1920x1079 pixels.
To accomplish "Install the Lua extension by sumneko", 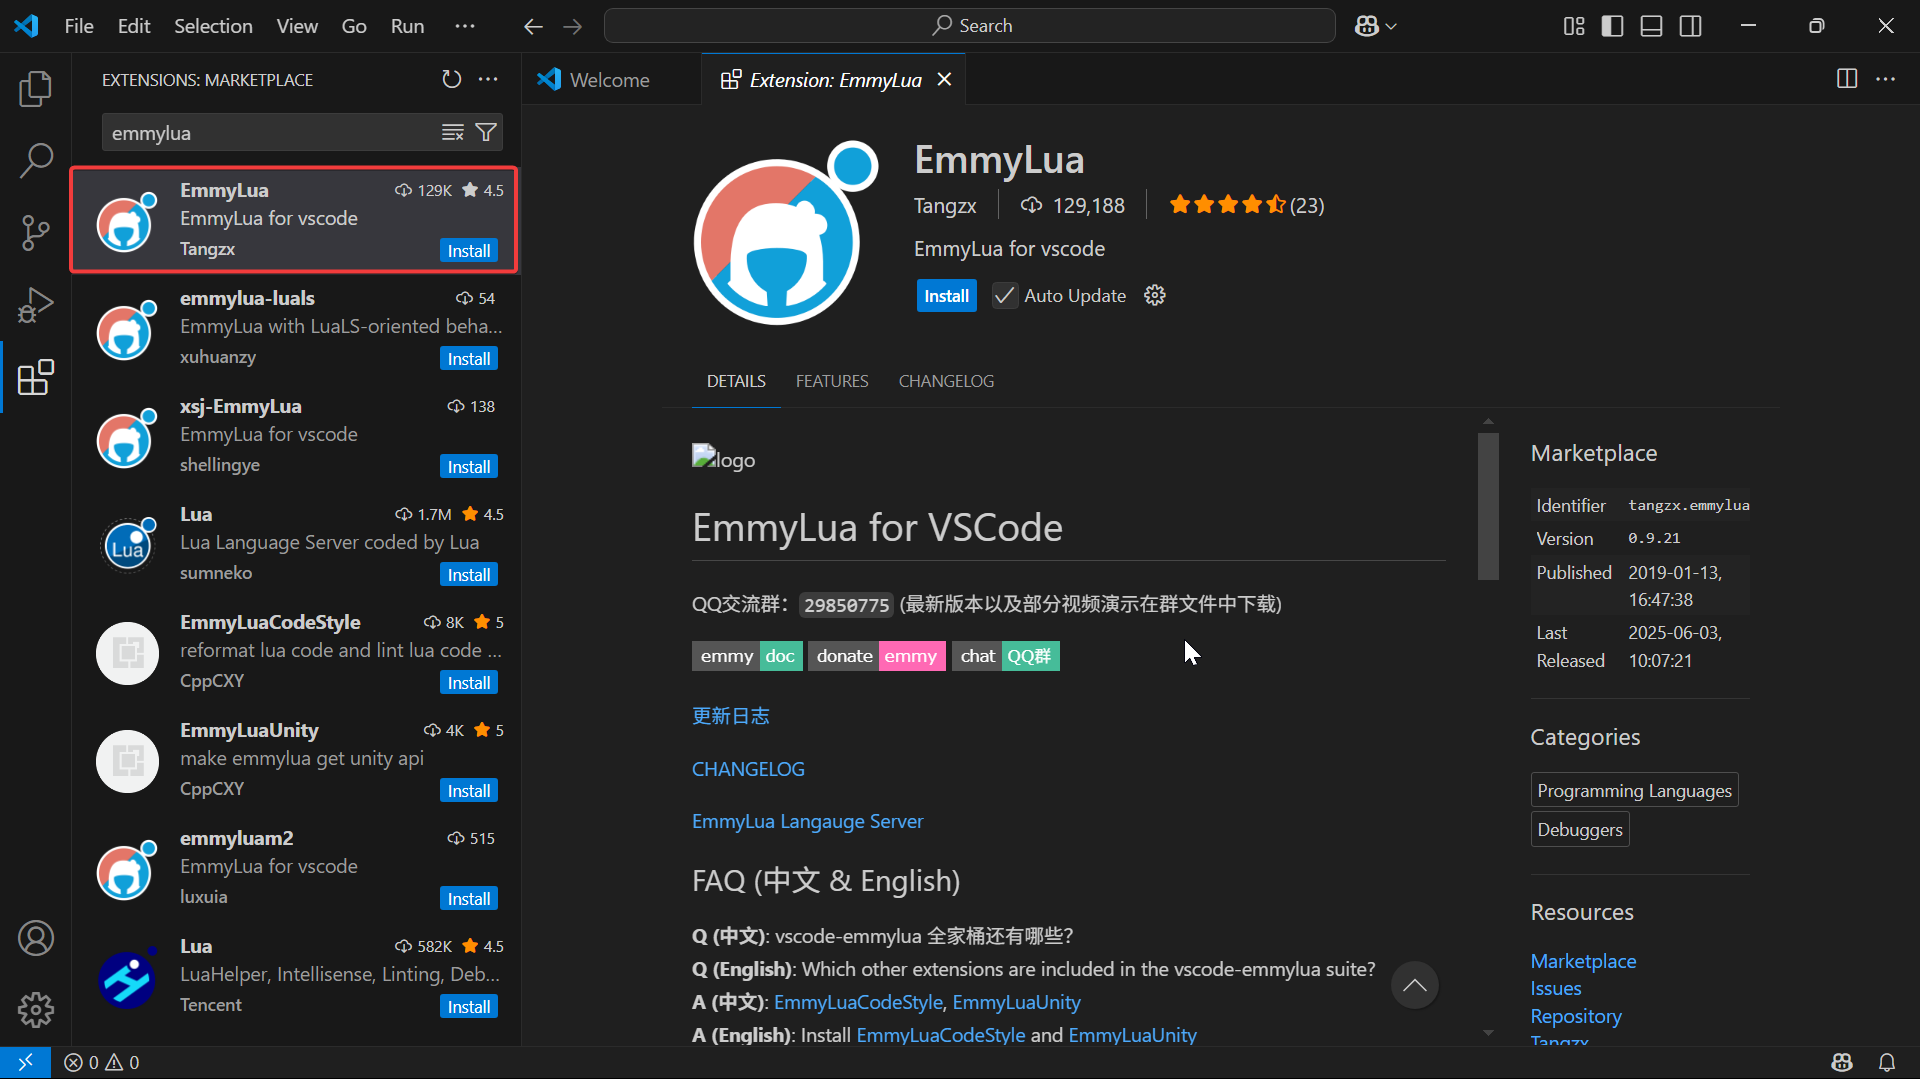I will (468, 575).
